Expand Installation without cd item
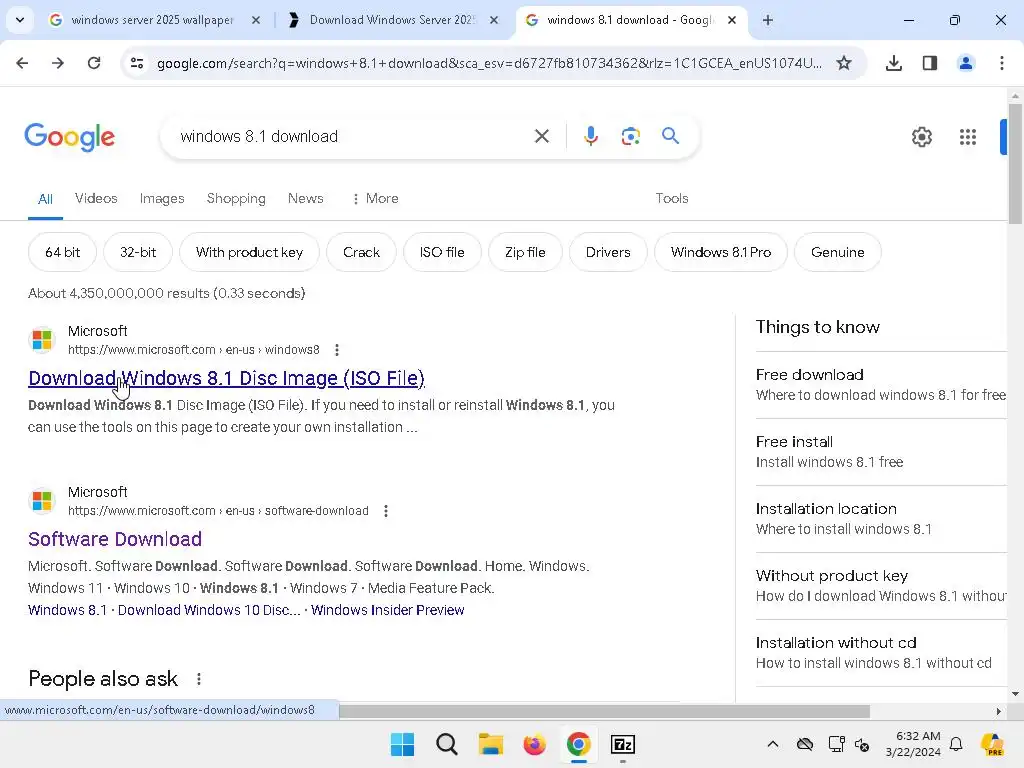 (x=881, y=653)
